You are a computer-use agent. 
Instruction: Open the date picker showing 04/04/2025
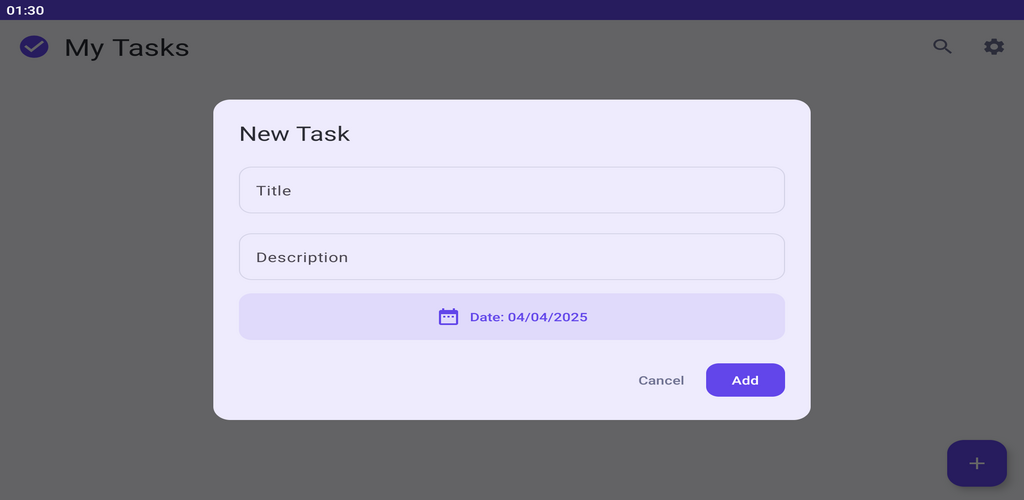coord(511,317)
